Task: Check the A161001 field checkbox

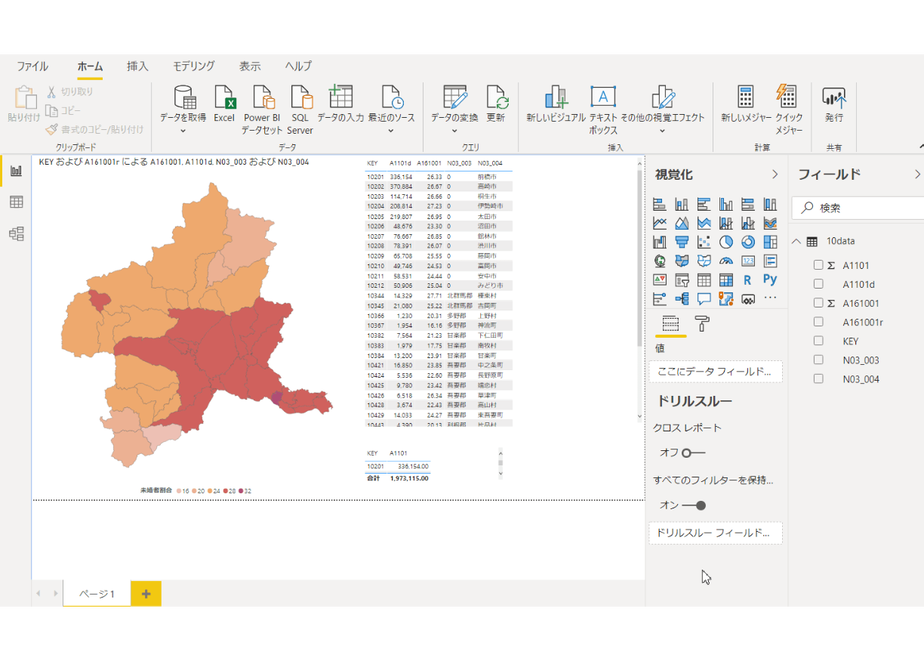Action: 819,303
